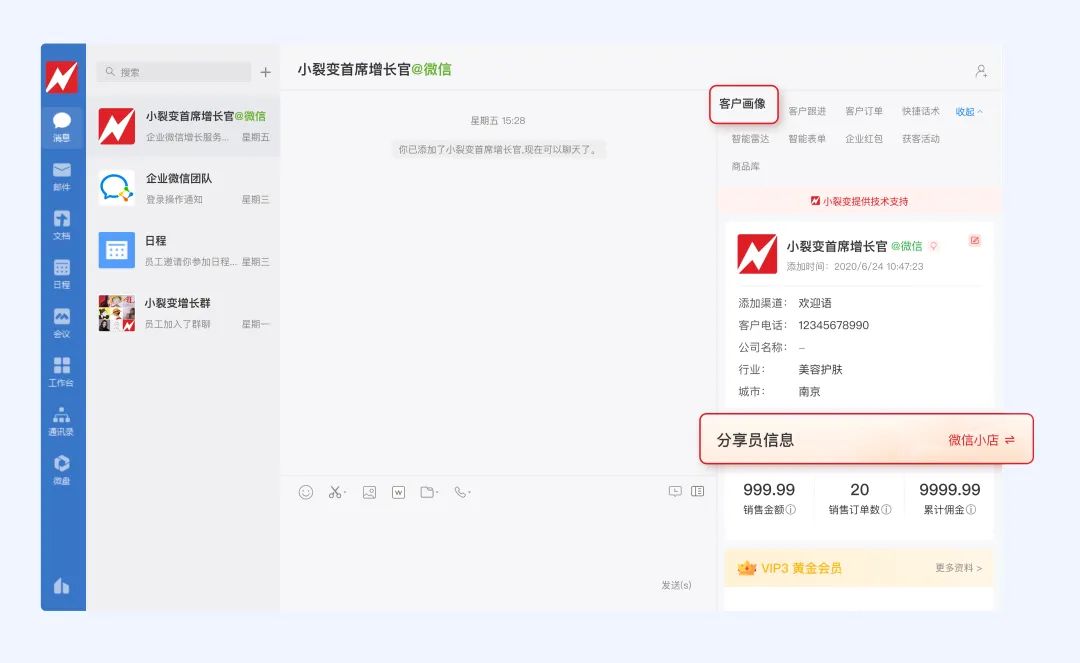The image size is (1080, 663).
Task: Click the phone call icon in chat toolbar
Action: (460, 491)
